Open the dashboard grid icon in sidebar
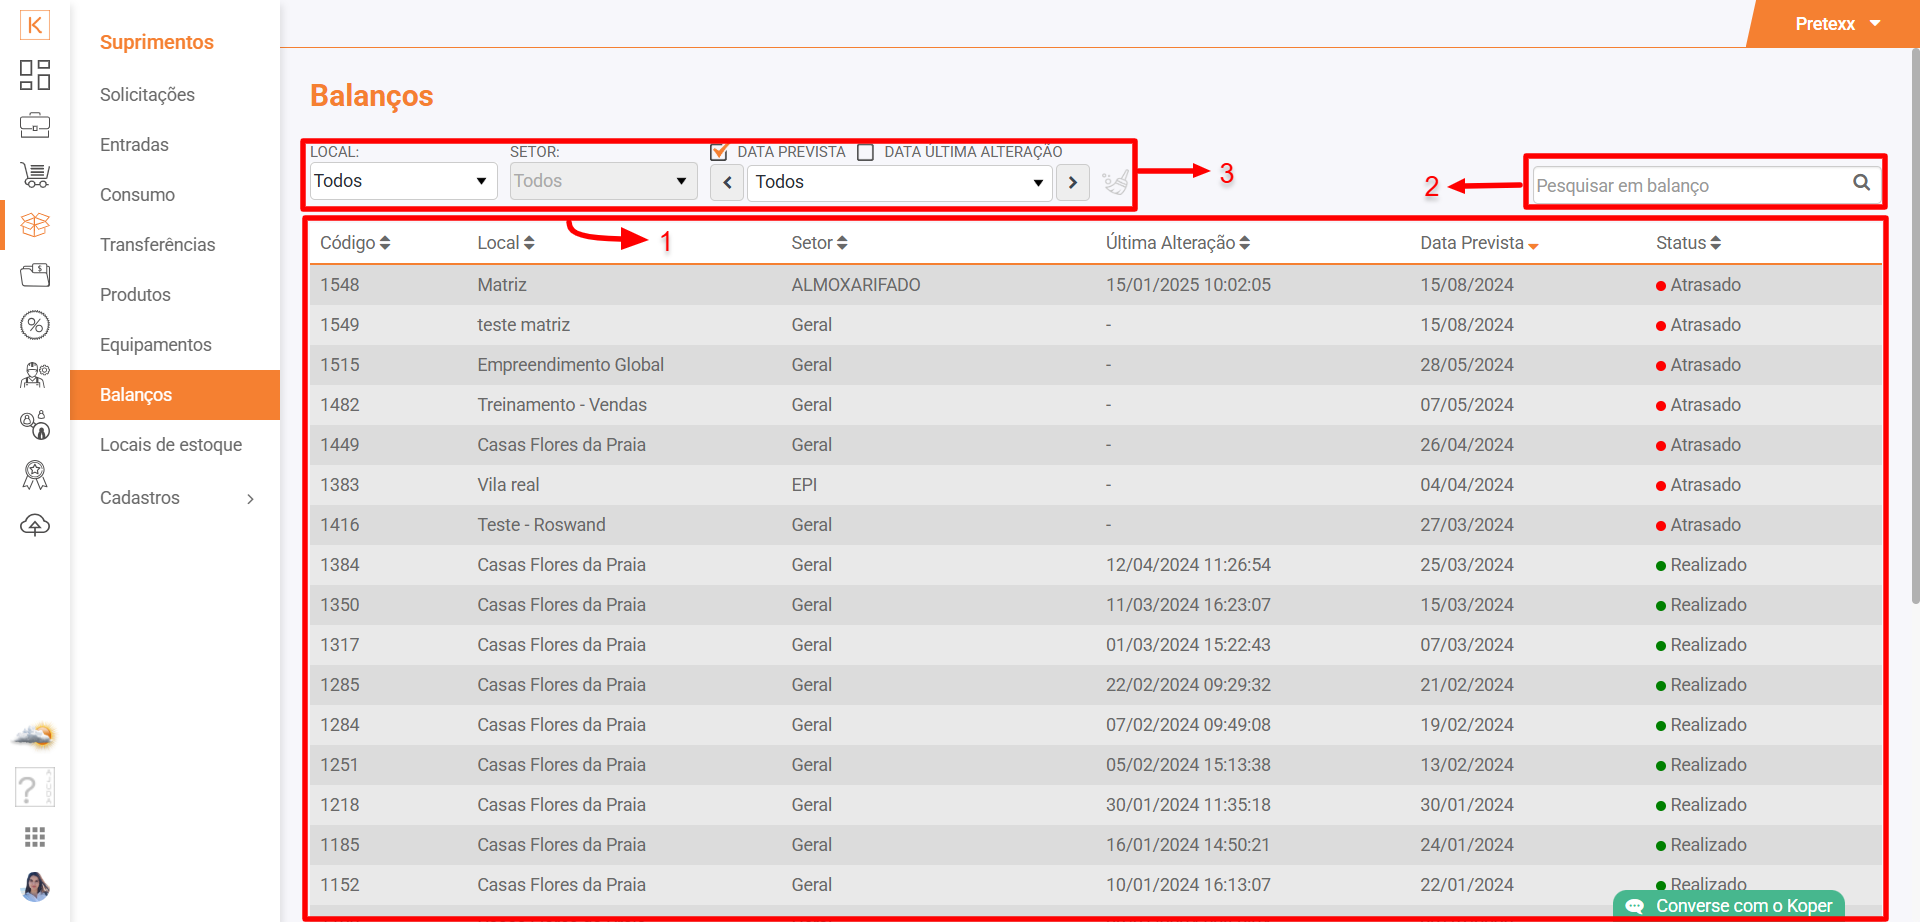The height and width of the screenshot is (922, 1920). (35, 75)
